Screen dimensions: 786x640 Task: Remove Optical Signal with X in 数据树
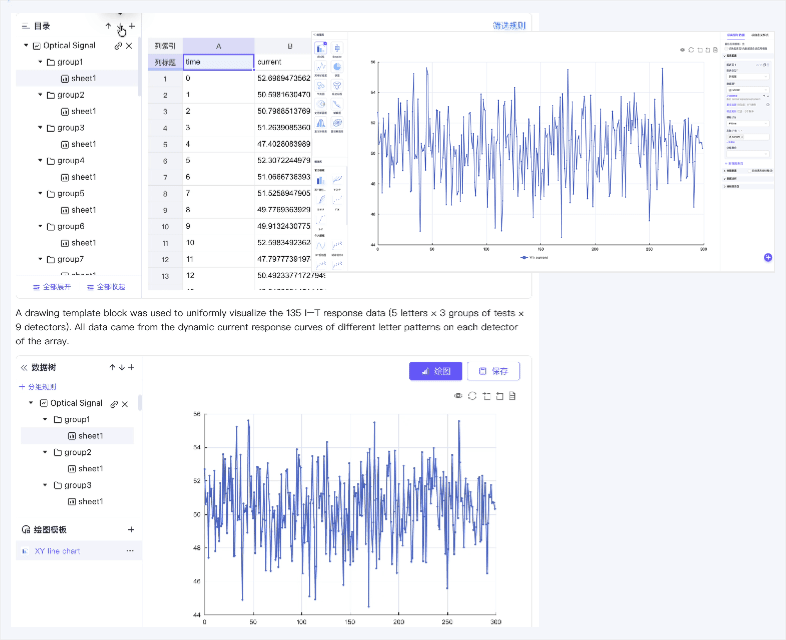125,403
